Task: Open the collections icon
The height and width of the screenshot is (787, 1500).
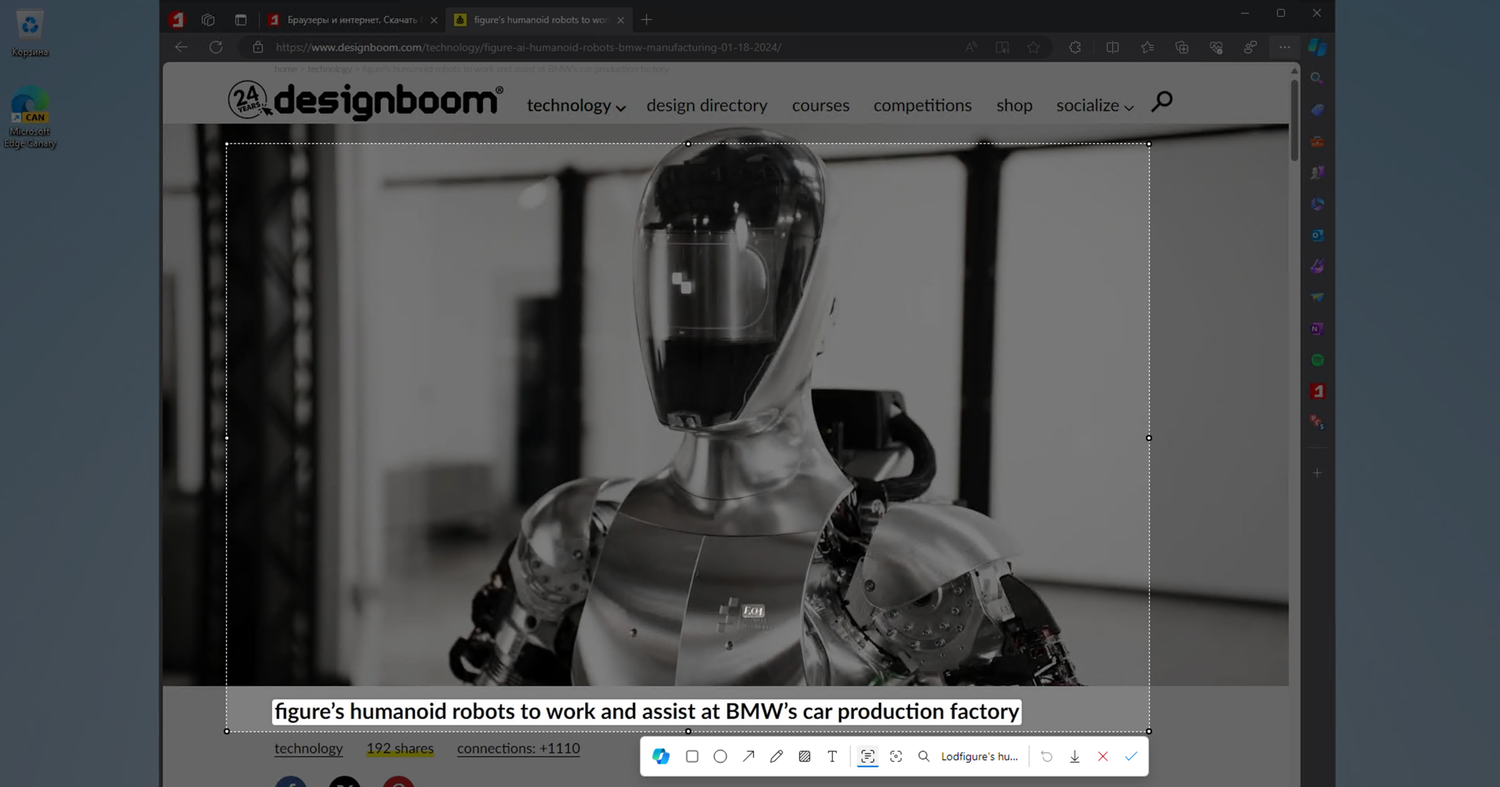Action: coord(1182,47)
